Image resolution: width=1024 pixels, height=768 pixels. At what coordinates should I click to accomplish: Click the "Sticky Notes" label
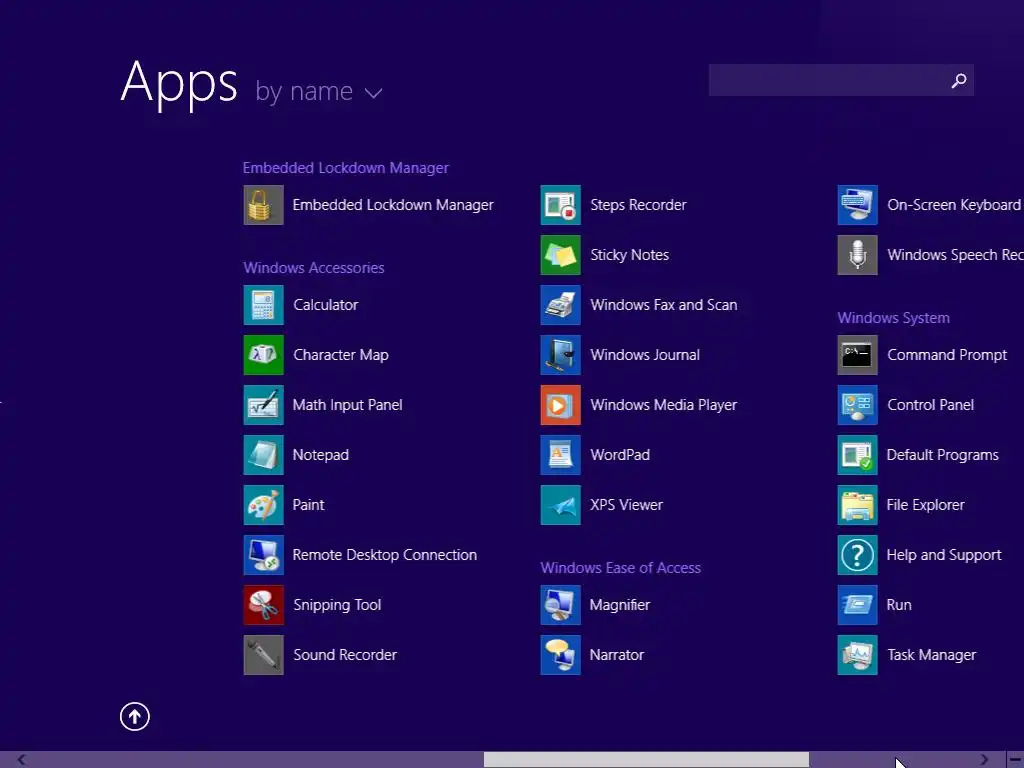coord(630,255)
